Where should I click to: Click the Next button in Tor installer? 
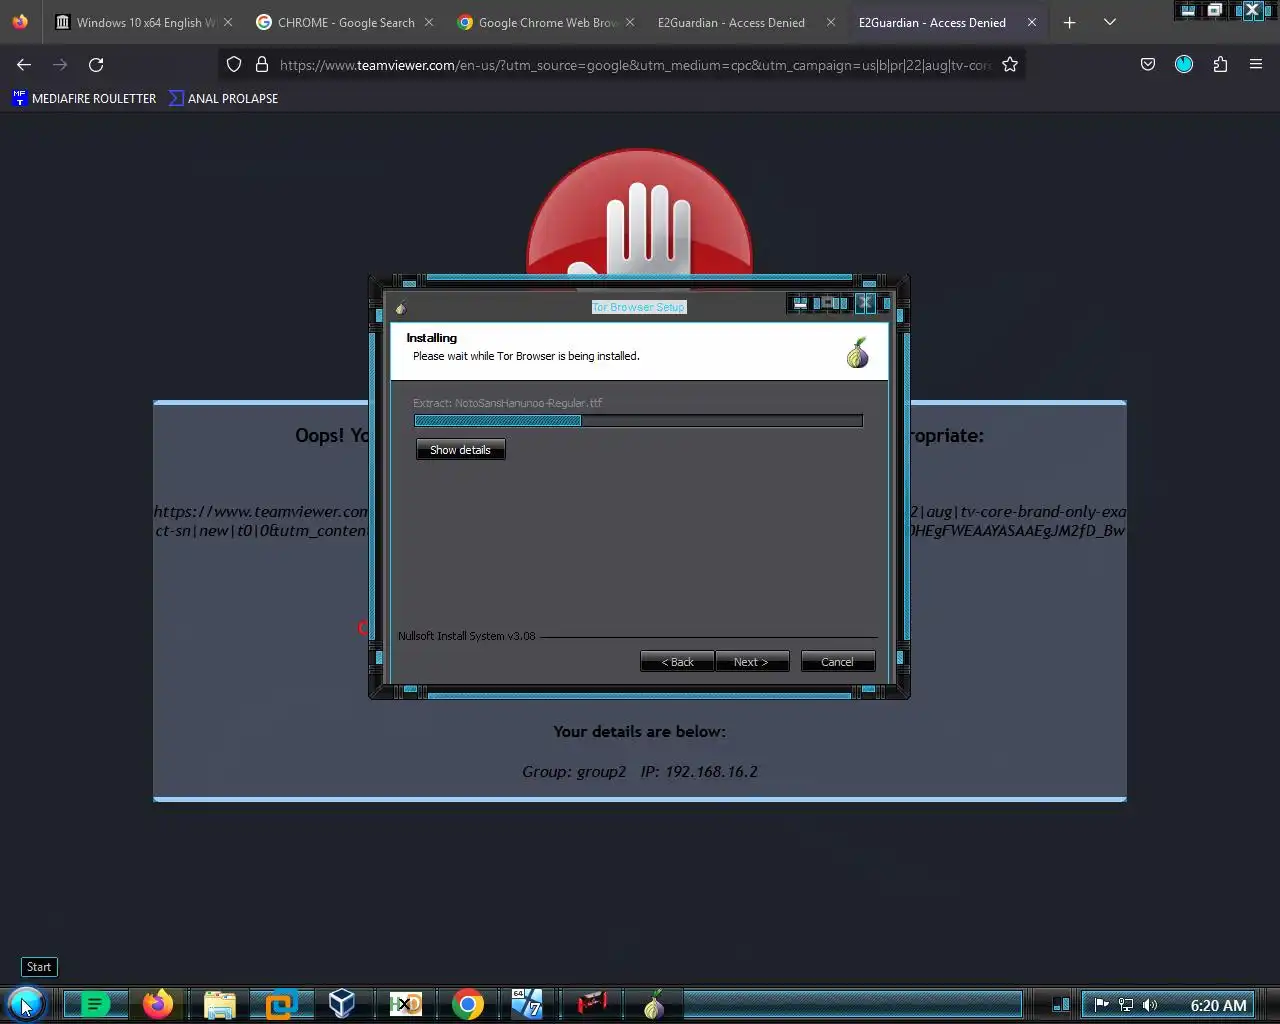751,662
